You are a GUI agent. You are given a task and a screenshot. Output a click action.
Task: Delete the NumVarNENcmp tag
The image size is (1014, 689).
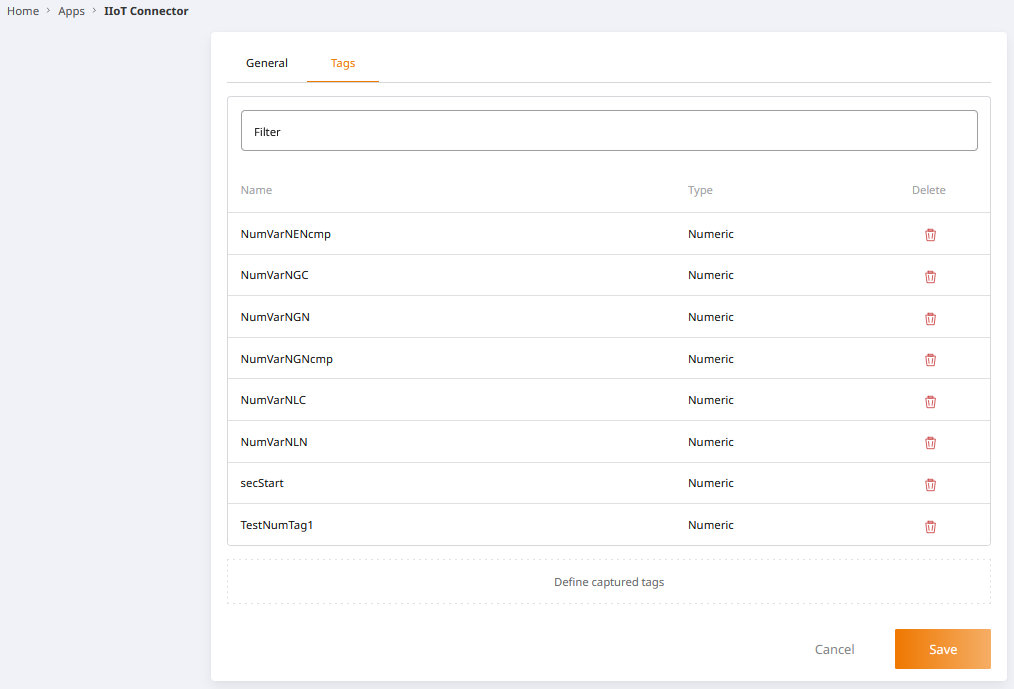tap(930, 235)
